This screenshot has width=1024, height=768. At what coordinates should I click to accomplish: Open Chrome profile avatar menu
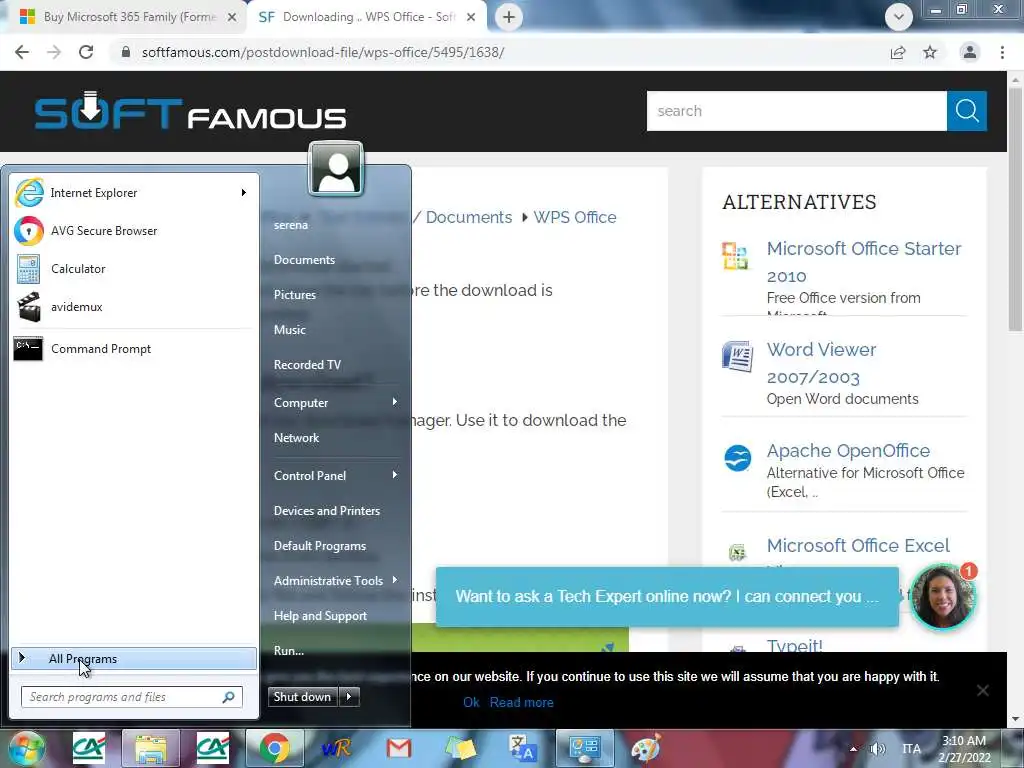click(x=970, y=52)
